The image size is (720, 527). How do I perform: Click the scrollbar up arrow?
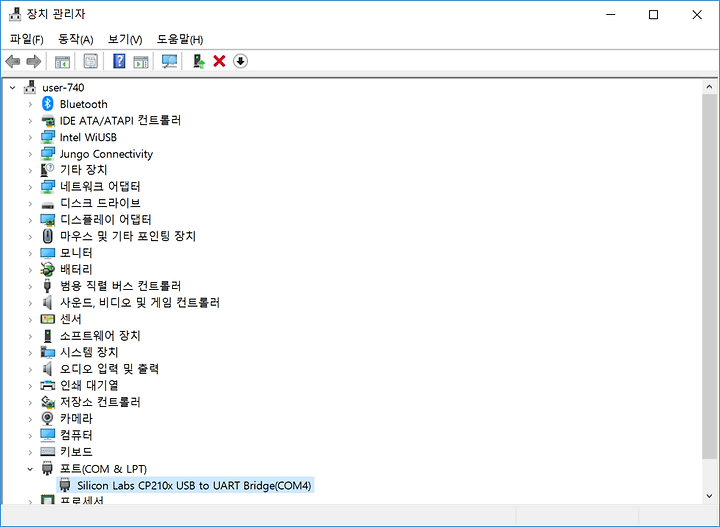pos(709,87)
